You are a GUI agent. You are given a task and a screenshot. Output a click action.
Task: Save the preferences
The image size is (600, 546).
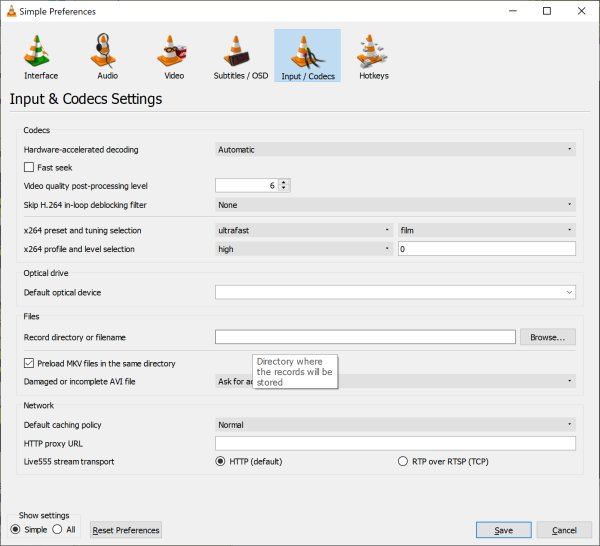[504, 530]
